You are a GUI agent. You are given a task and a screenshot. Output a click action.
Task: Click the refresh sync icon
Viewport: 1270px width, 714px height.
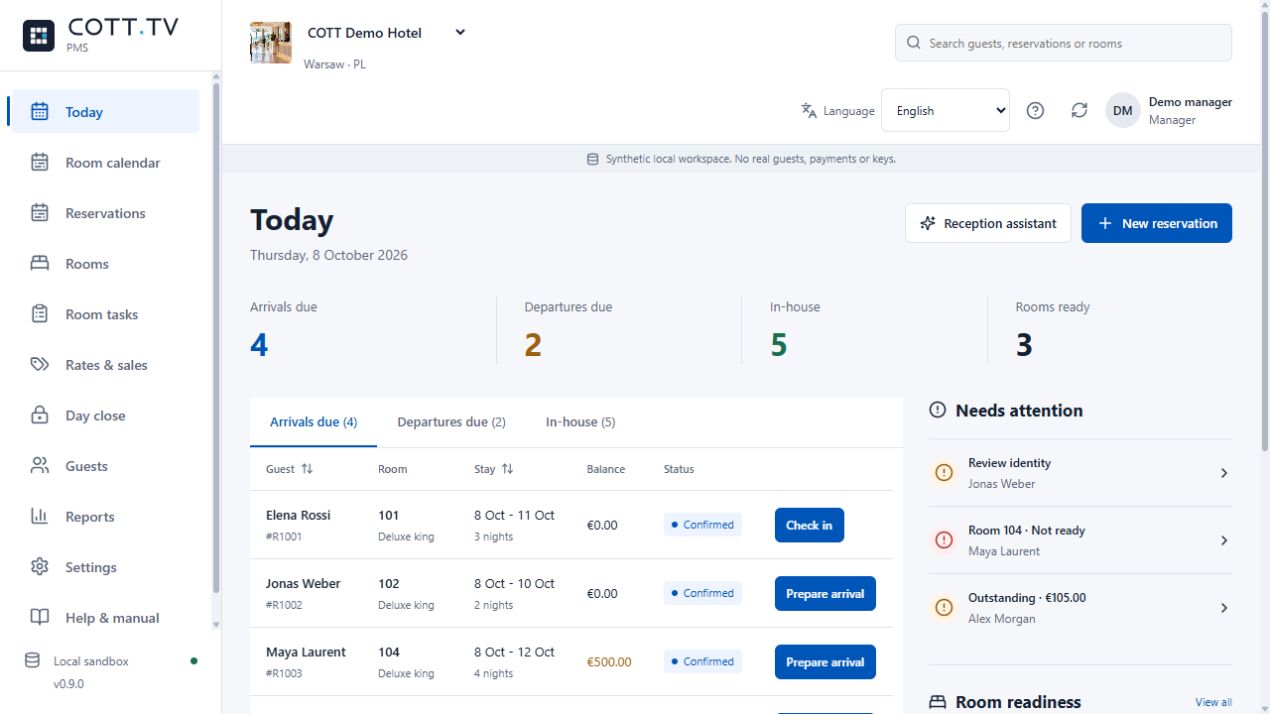tap(1079, 111)
